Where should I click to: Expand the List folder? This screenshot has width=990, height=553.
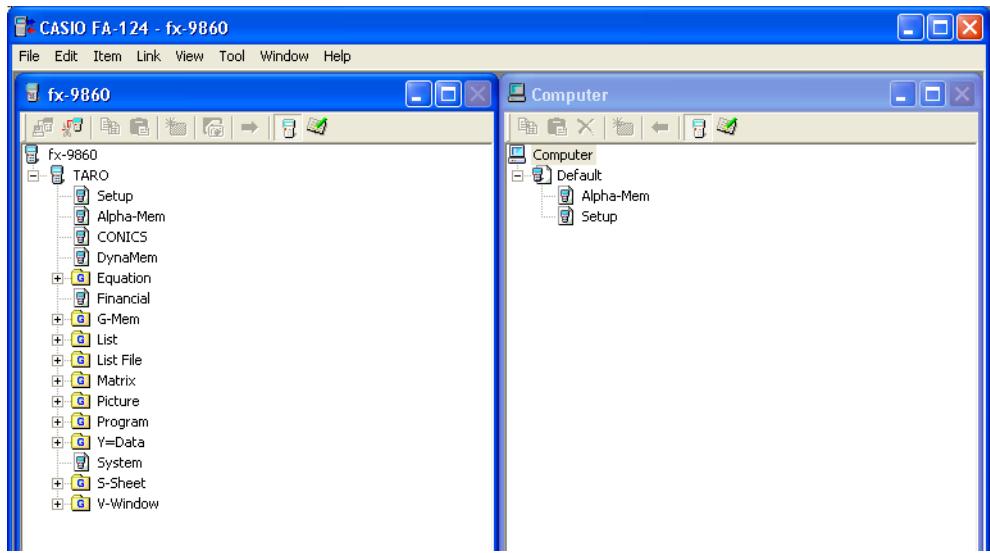tap(57, 340)
